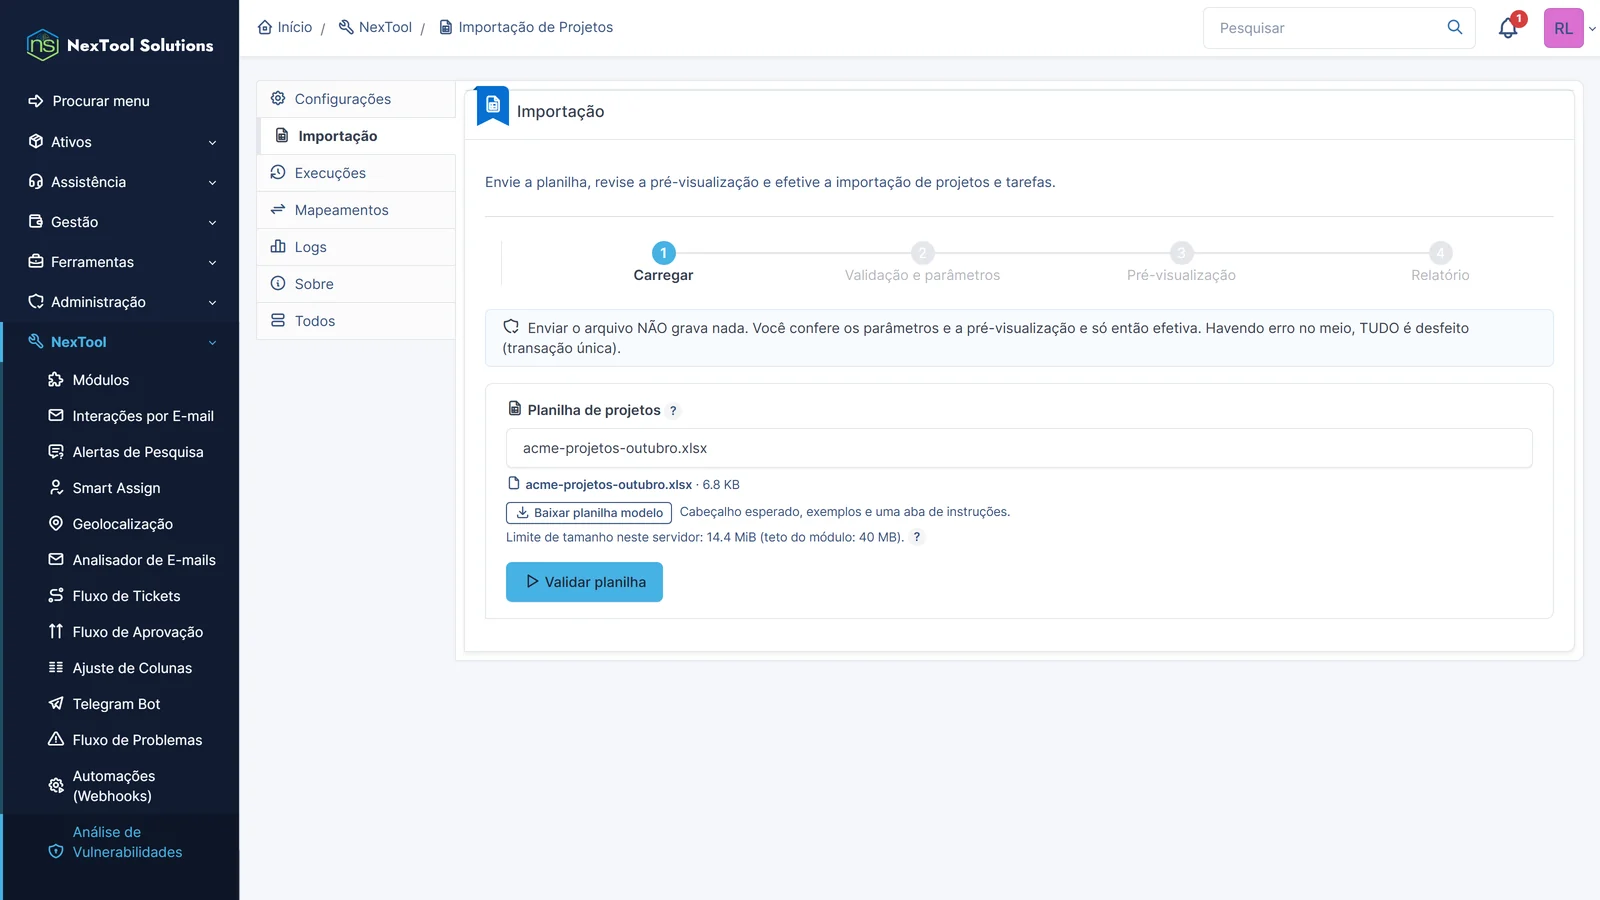Viewport: 1600px width, 900px height.
Task: Click the NexTool Solutions logo
Action: (x=120, y=45)
